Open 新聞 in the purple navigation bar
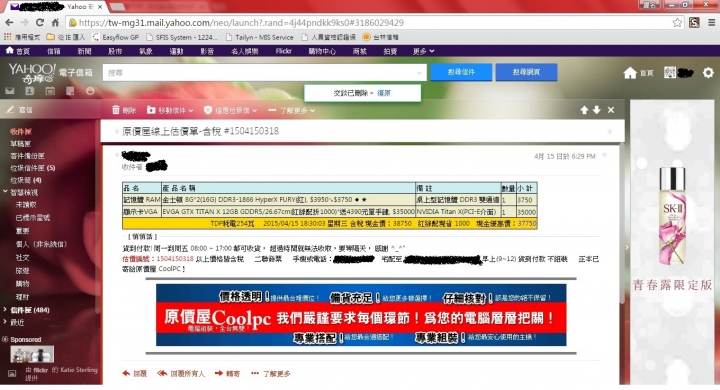Screen dimensions: 720x390 (x=84, y=51)
